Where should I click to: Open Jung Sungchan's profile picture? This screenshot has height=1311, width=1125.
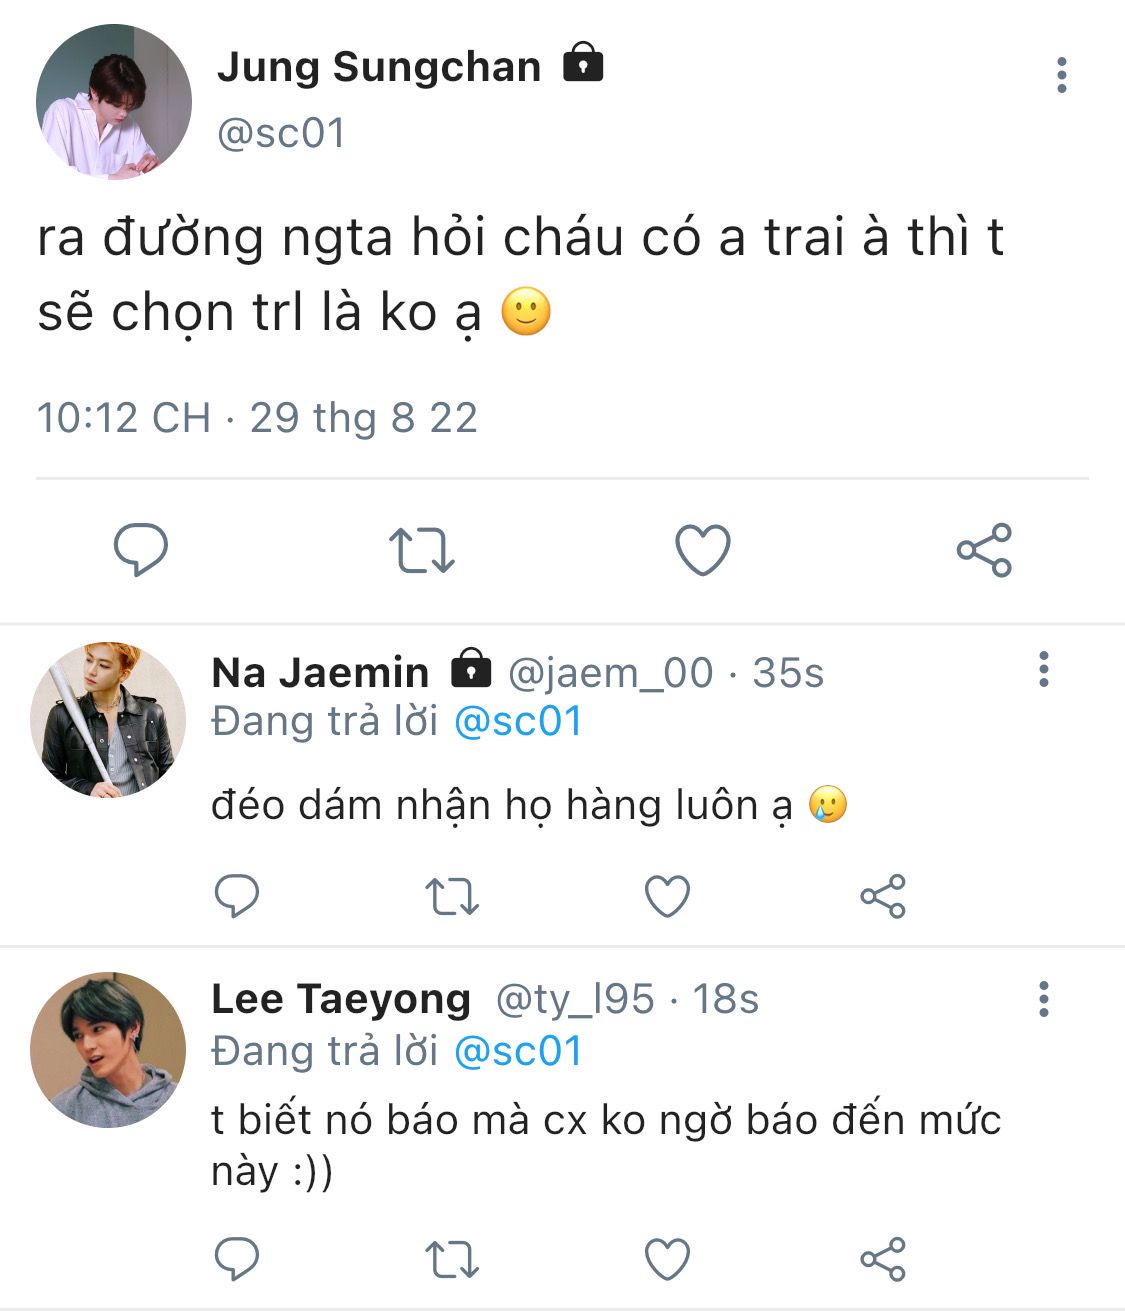[x=113, y=102]
